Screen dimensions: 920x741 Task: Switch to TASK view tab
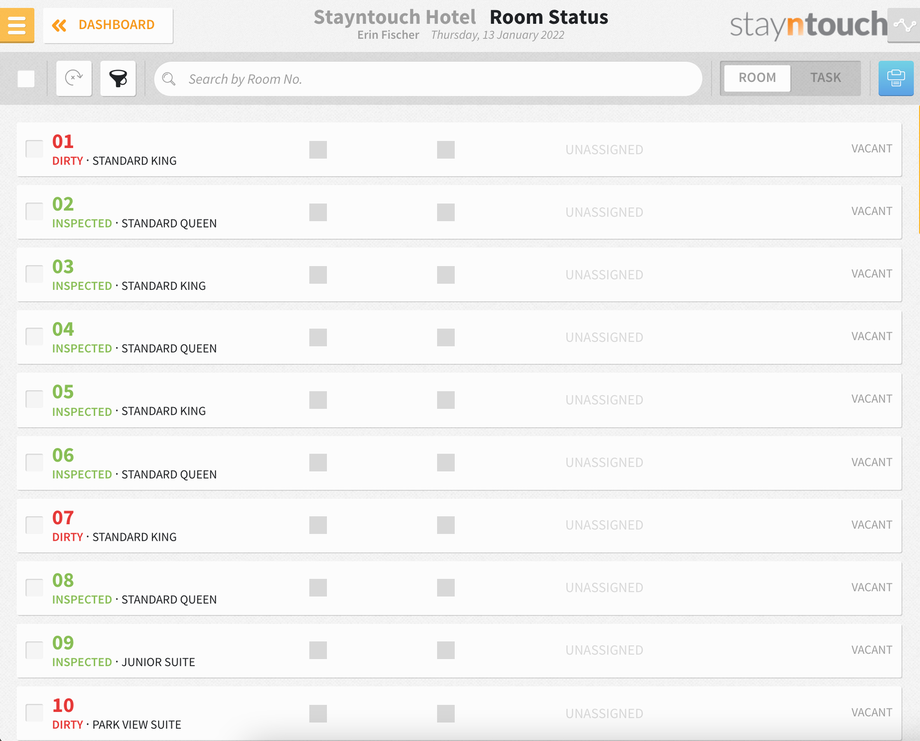(825, 77)
